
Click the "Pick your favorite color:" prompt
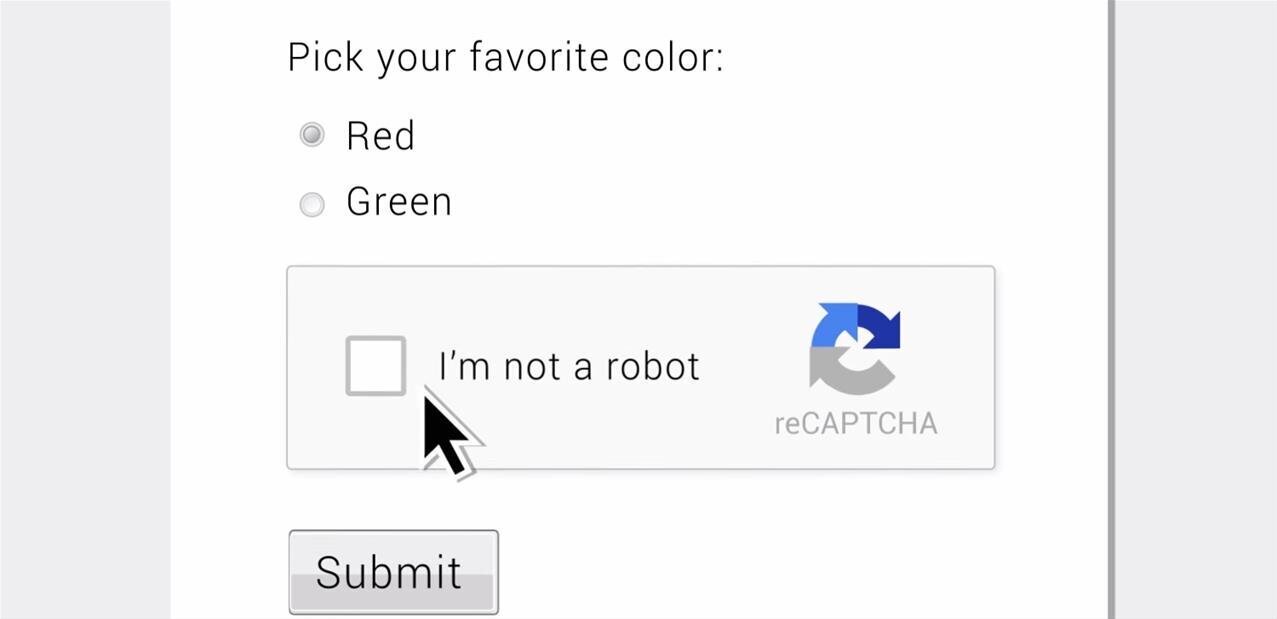click(x=505, y=57)
